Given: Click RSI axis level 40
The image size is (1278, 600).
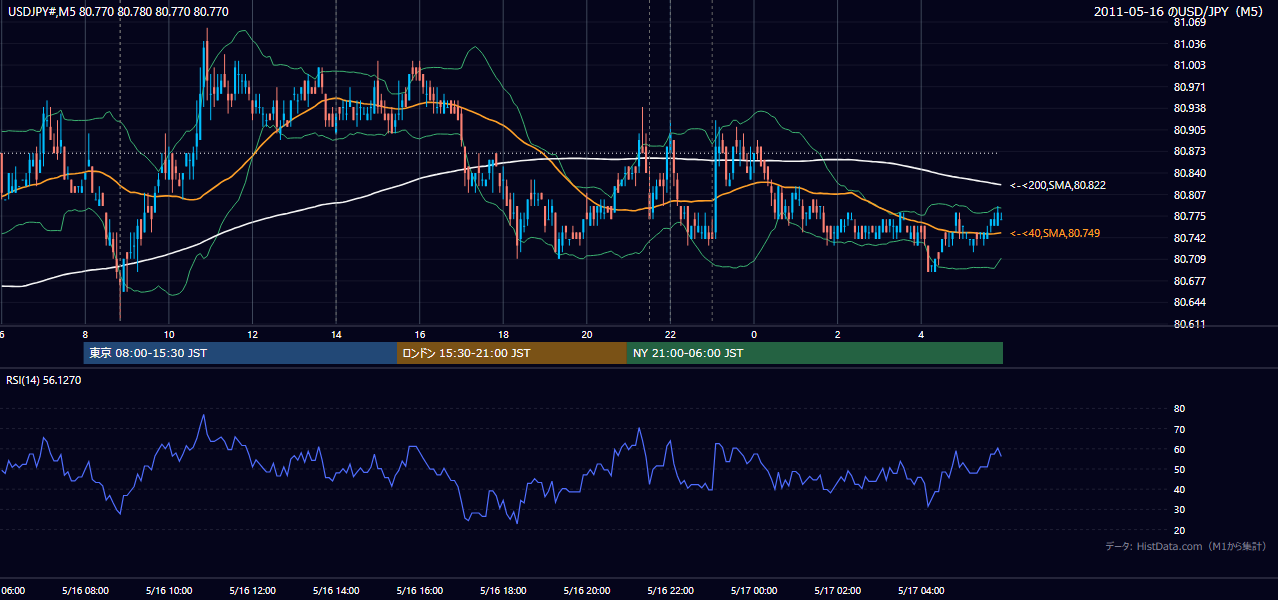Looking at the screenshot, I should point(1180,489).
